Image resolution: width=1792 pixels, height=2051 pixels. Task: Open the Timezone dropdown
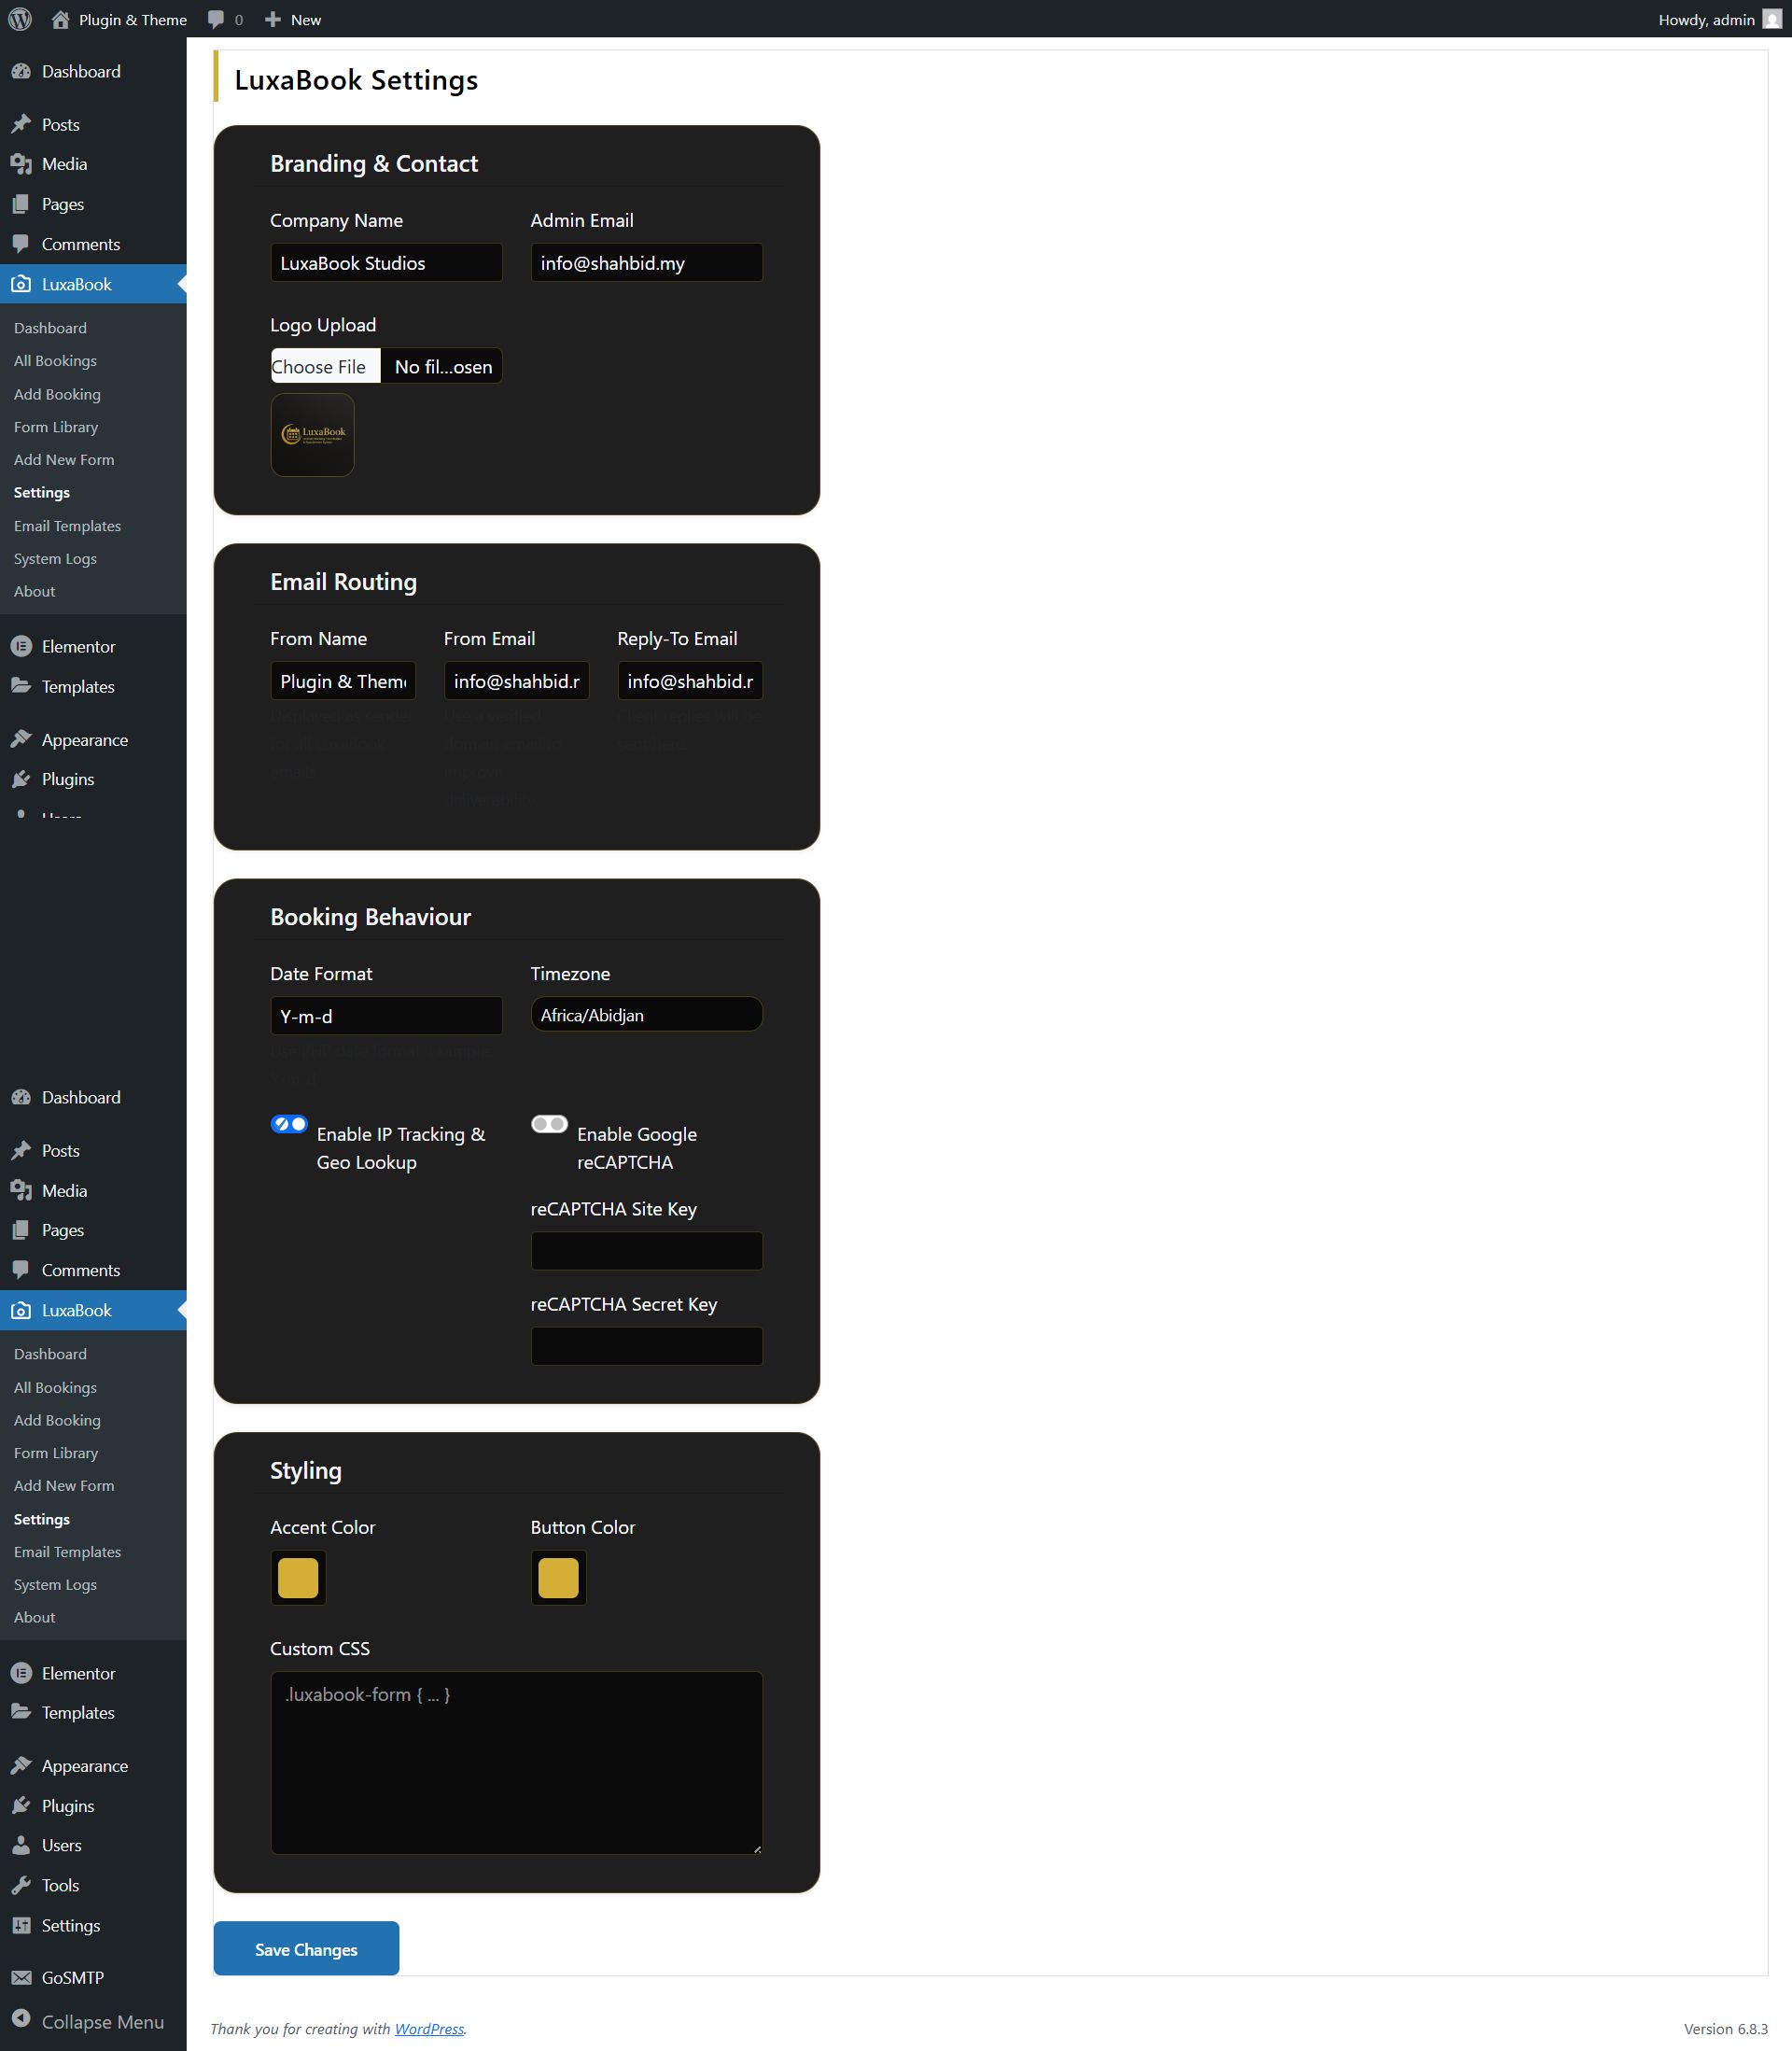(x=646, y=1015)
